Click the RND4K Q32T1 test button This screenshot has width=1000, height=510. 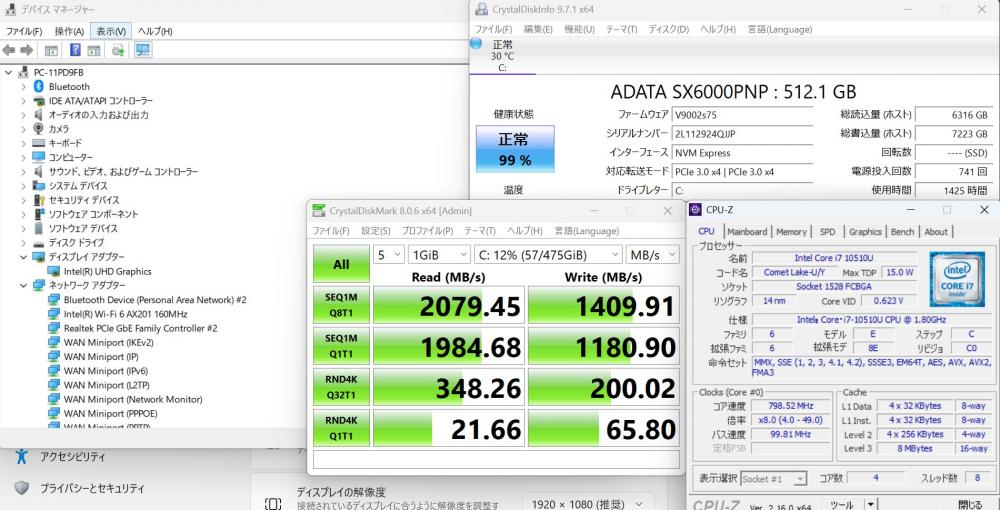(341, 386)
